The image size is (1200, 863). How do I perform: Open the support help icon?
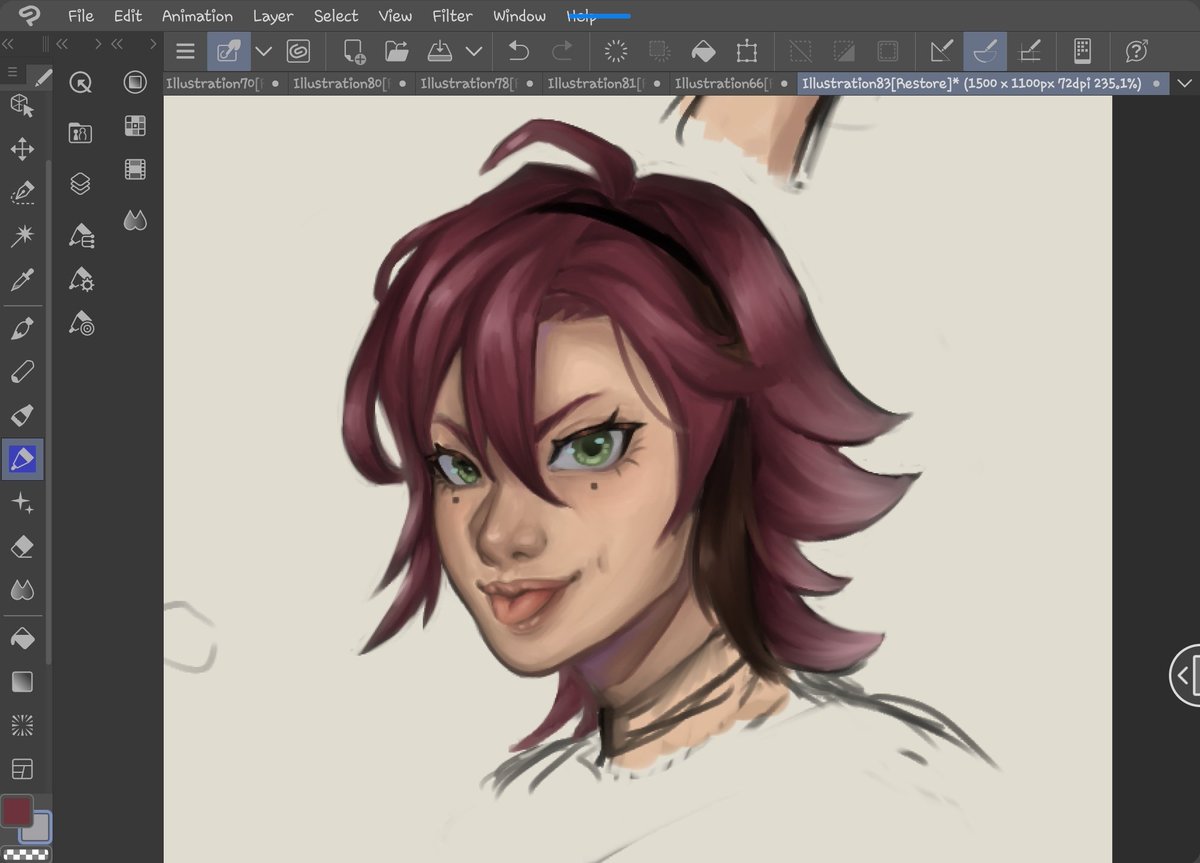1136,51
